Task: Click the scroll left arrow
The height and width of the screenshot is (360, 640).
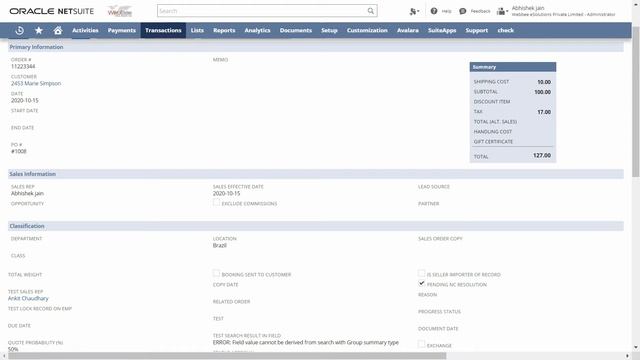Action: 4,356
